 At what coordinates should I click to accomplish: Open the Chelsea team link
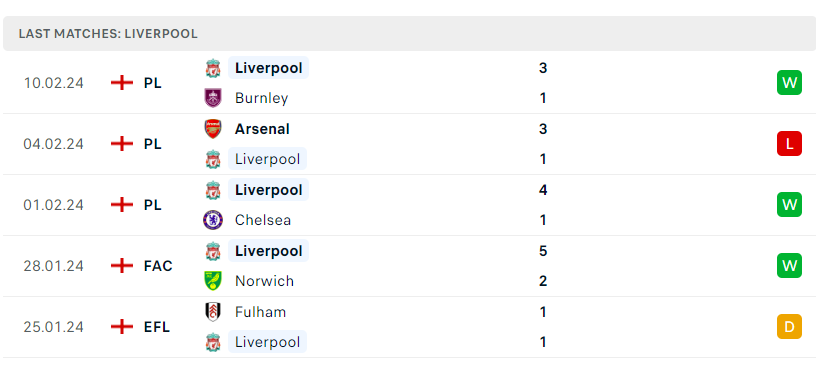263,220
